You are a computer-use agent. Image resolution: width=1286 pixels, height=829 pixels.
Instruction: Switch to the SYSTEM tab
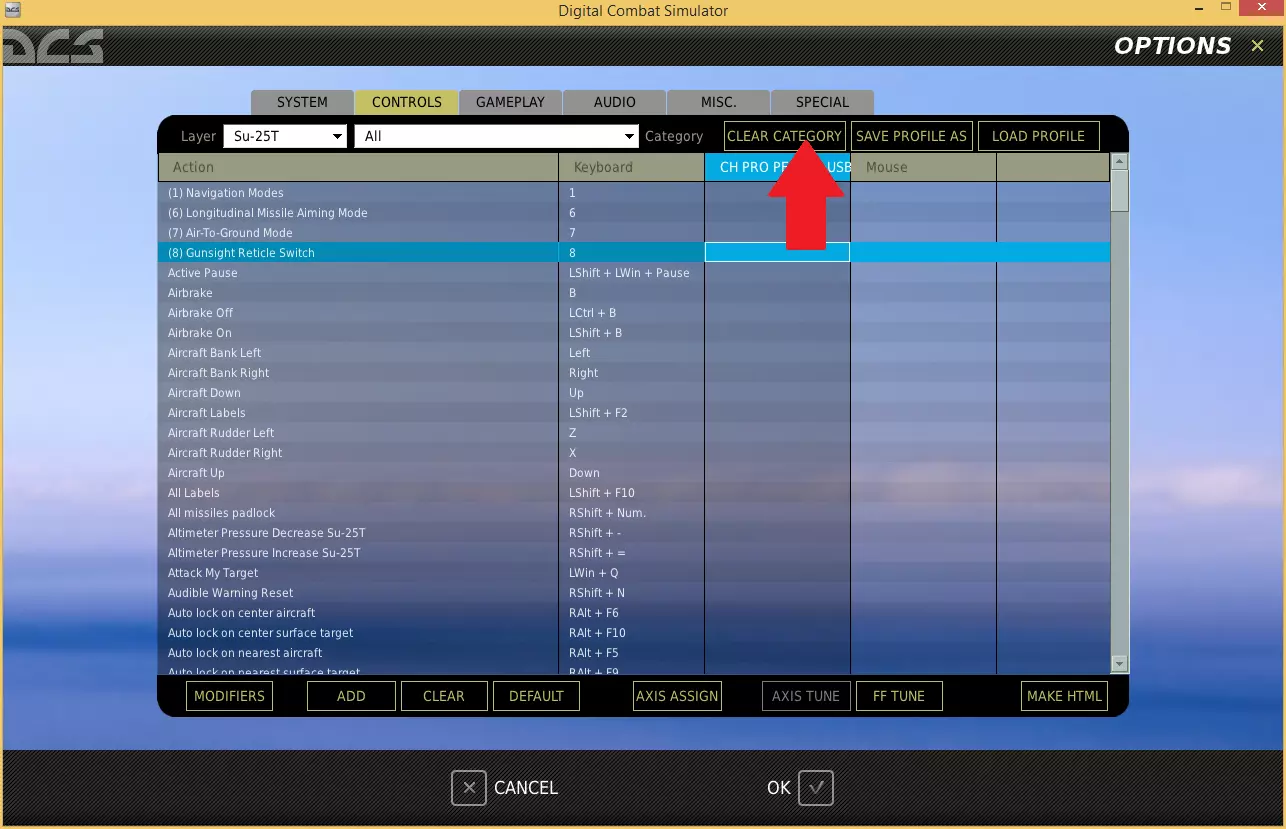pos(302,102)
